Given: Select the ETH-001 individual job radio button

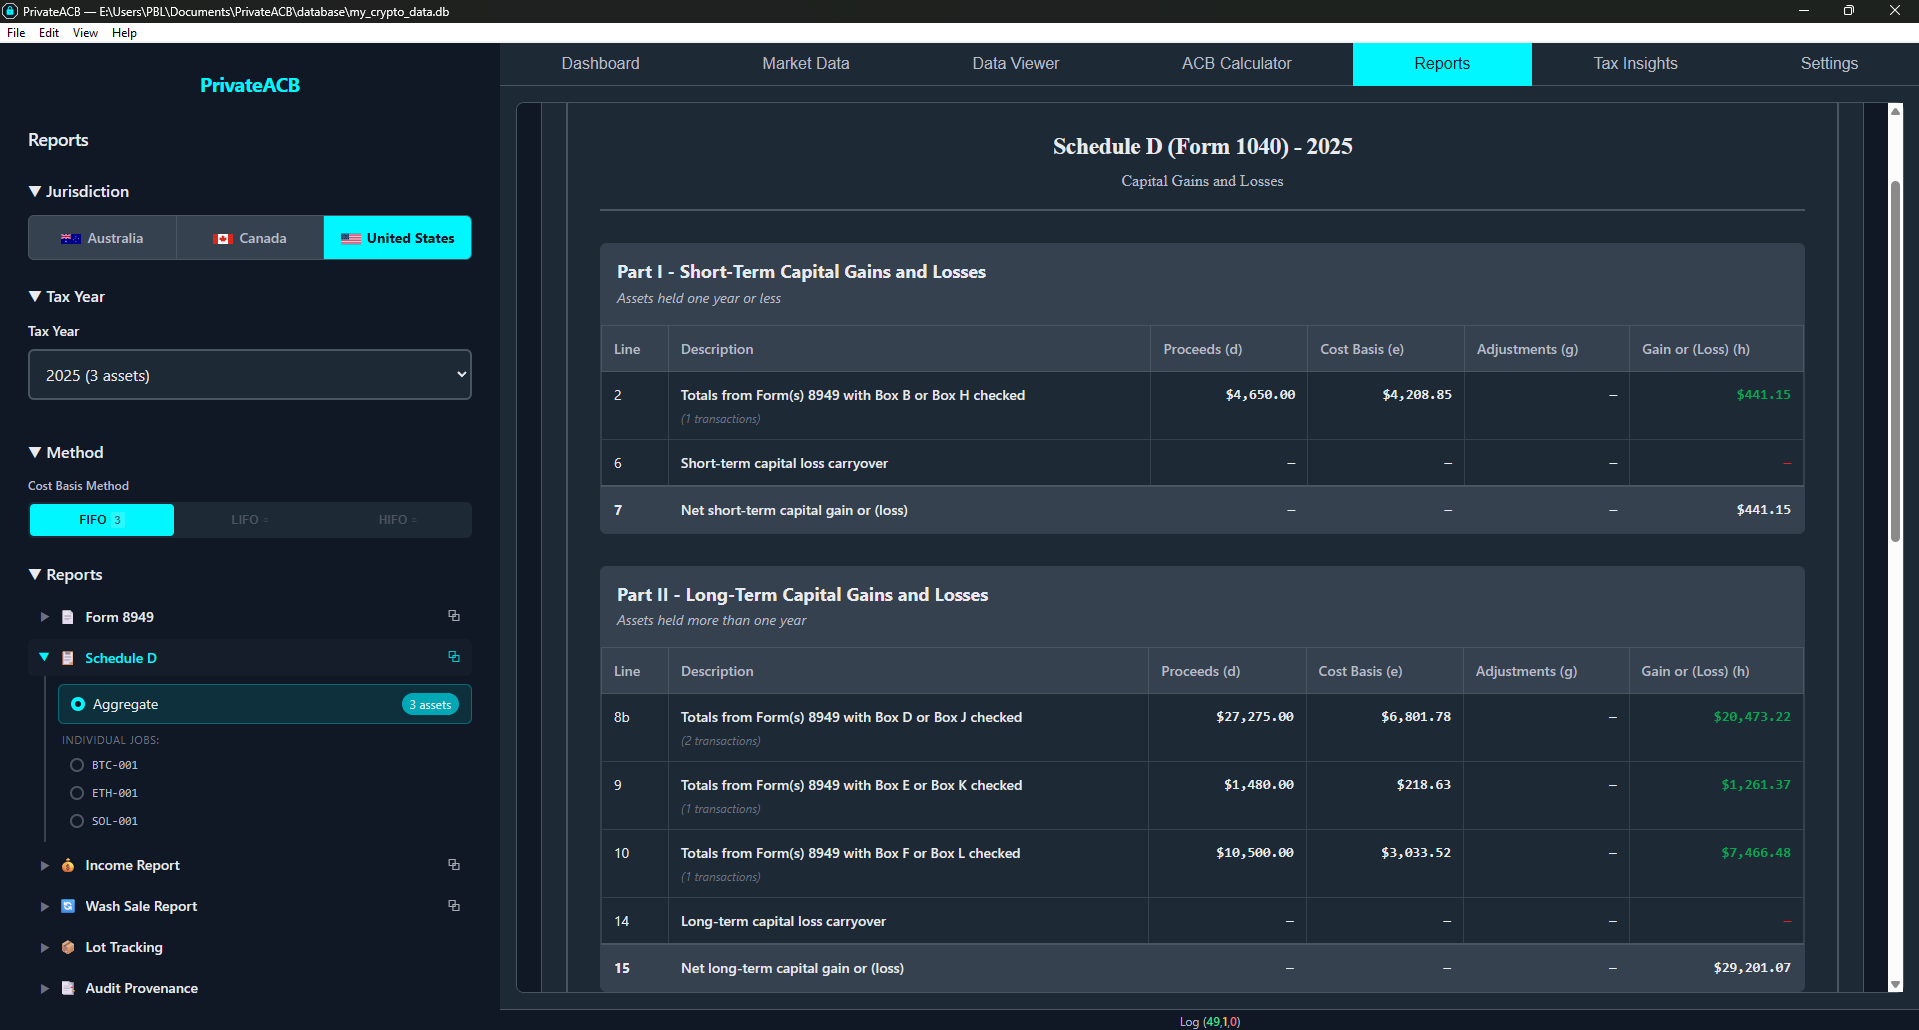Looking at the screenshot, I should point(77,793).
